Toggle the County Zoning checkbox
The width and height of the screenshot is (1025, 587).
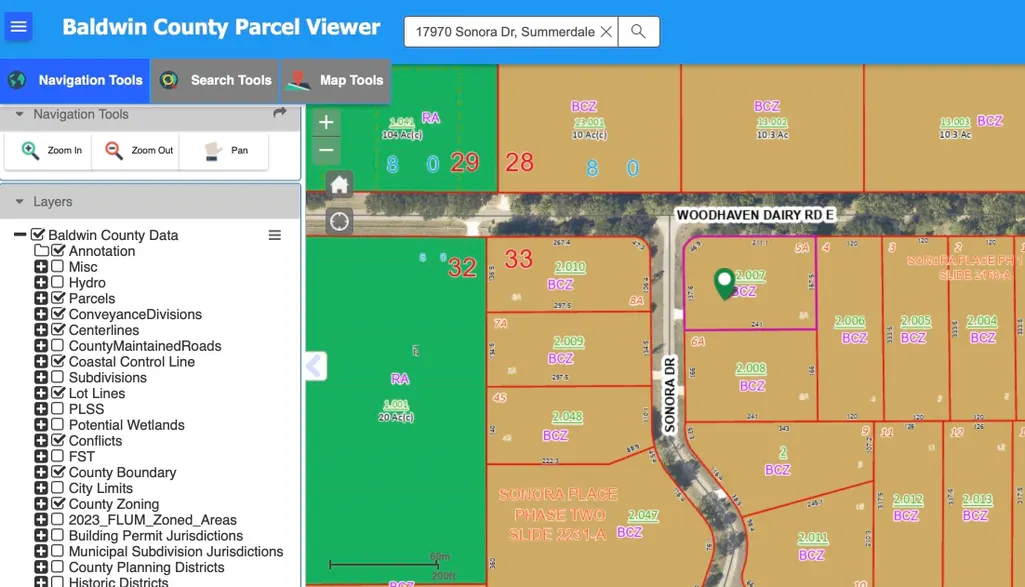[58, 503]
